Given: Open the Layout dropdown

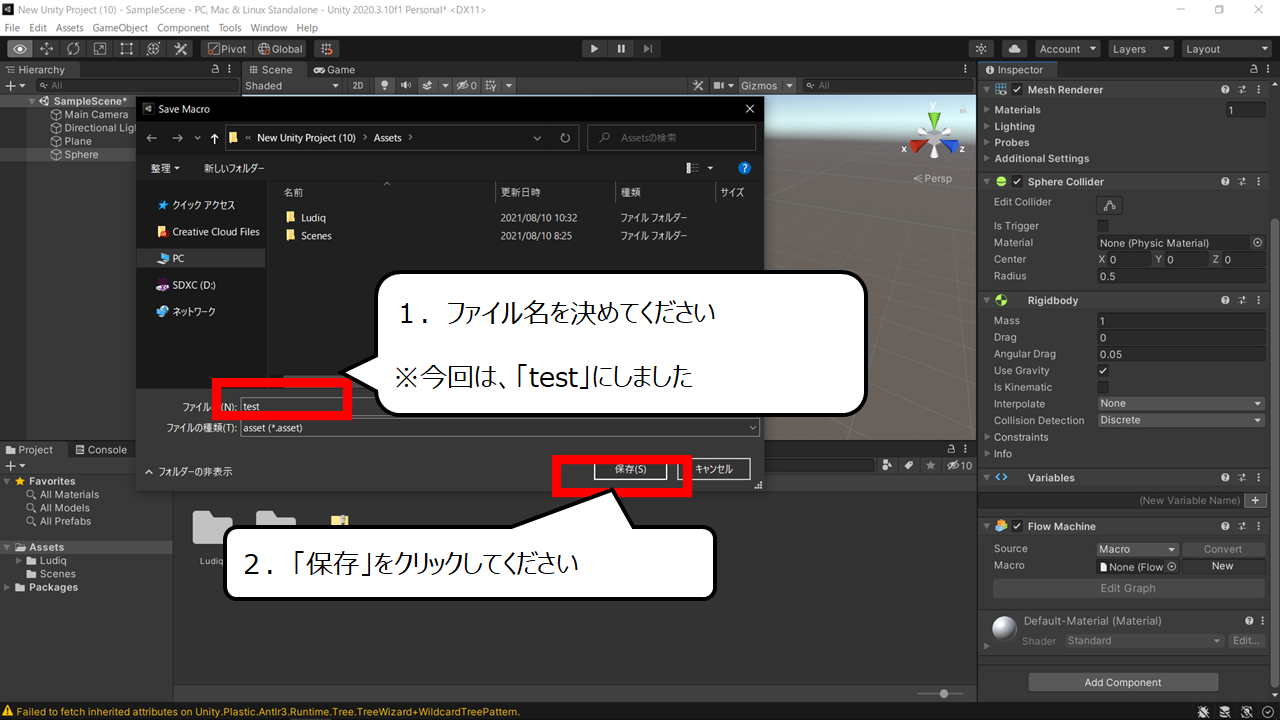Looking at the screenshot, I should (1226, 48).
